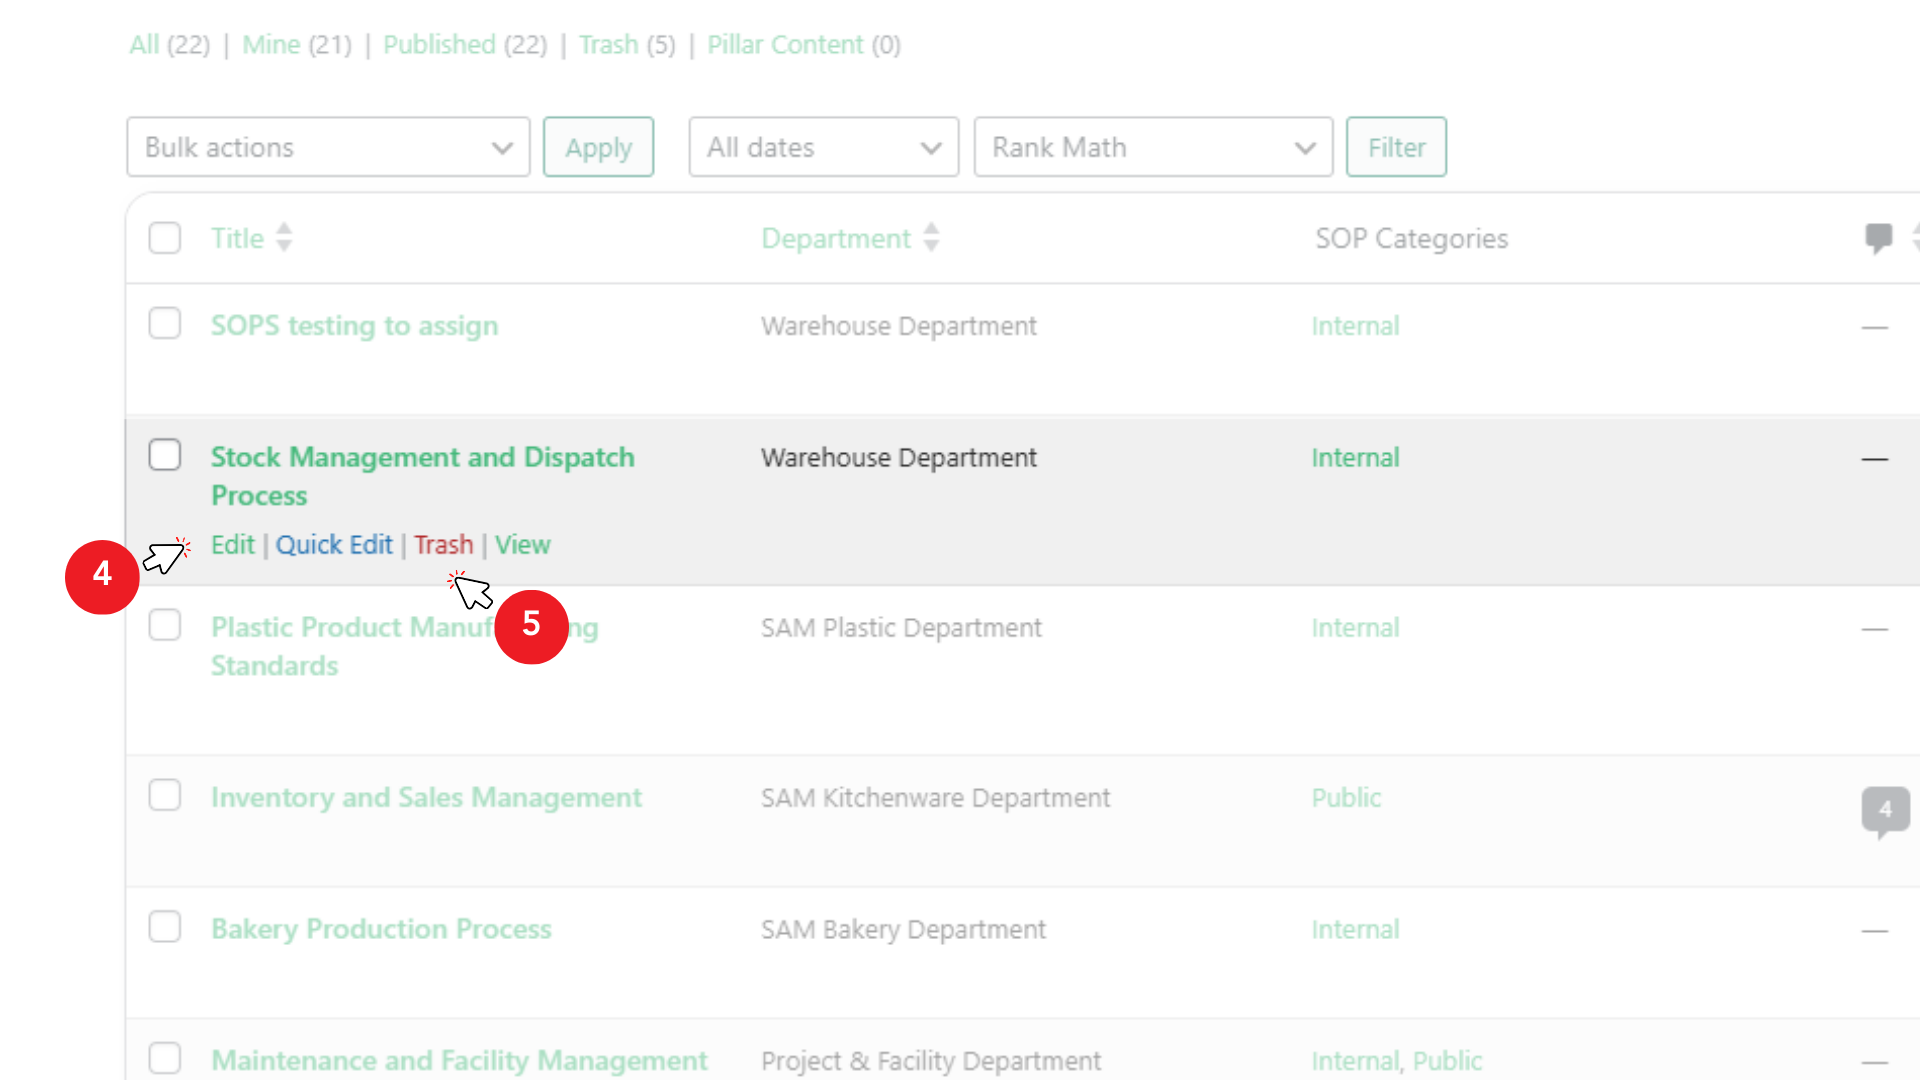This screenshot has width=1920, height=1080.
Task: Show Published (22) posts
Action: pyautogui.click(x=439, y=45)
